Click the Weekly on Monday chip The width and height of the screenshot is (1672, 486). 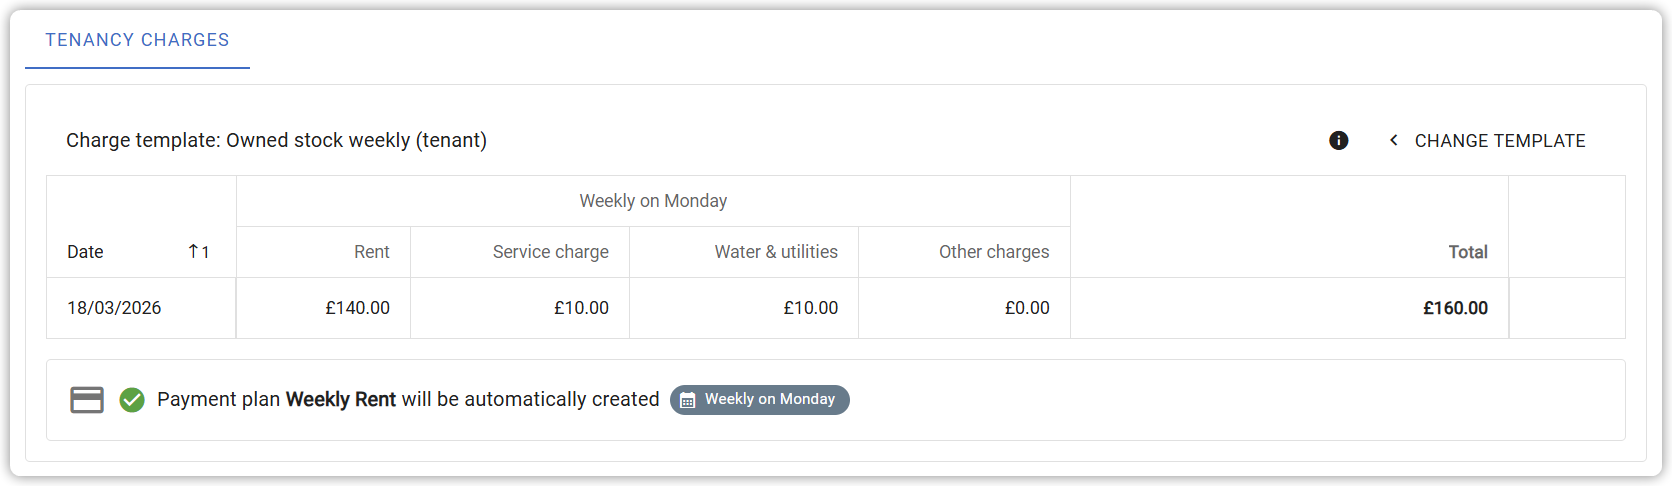pos(760,400)
